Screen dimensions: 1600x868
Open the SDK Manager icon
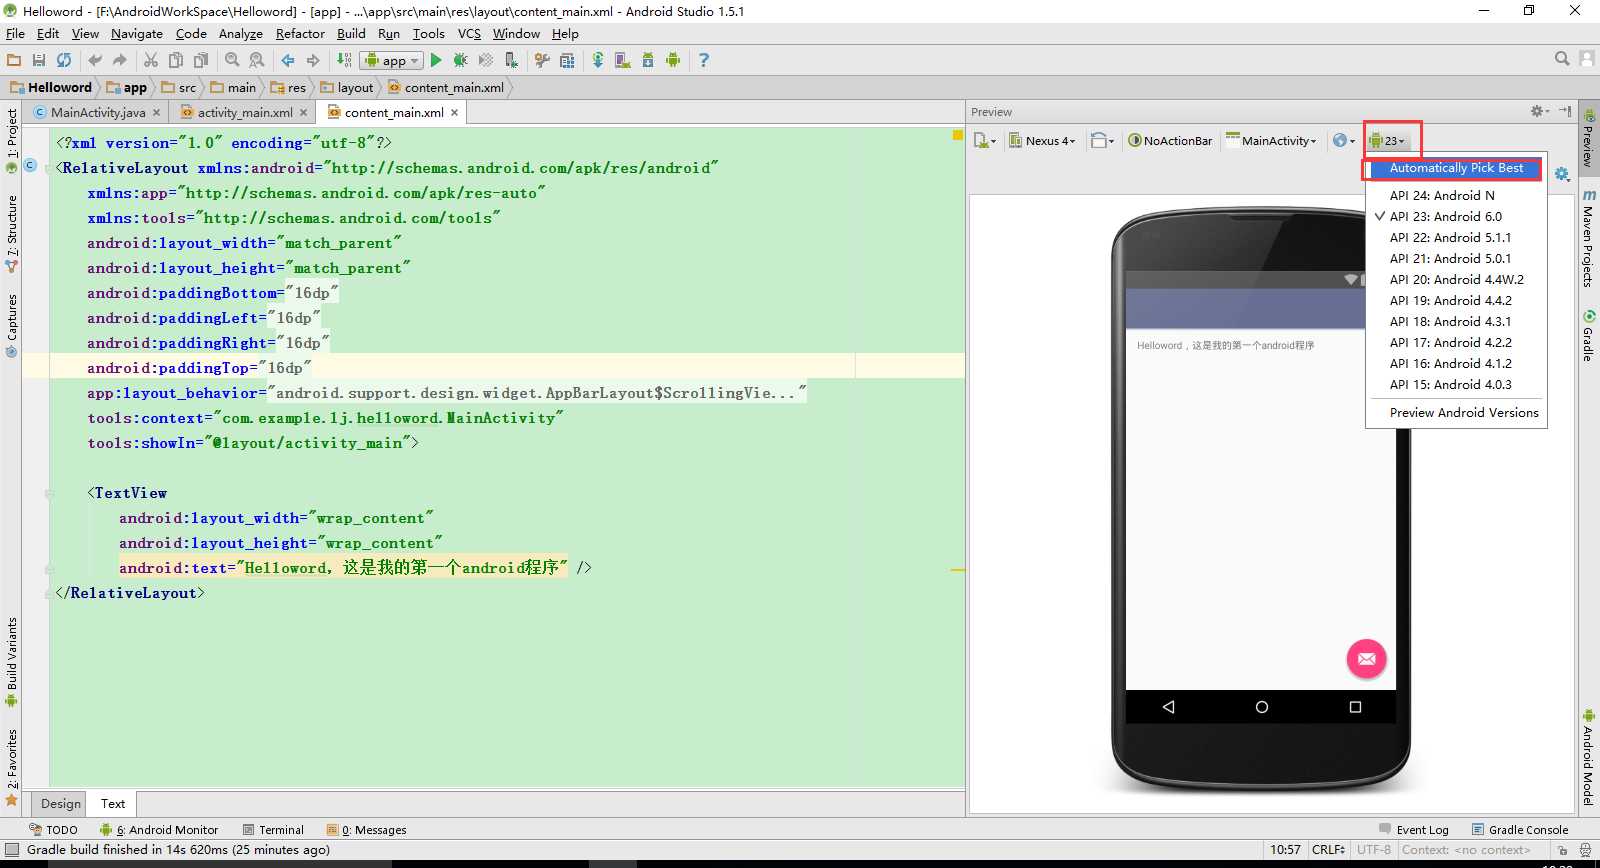click(x=648, y=60)
